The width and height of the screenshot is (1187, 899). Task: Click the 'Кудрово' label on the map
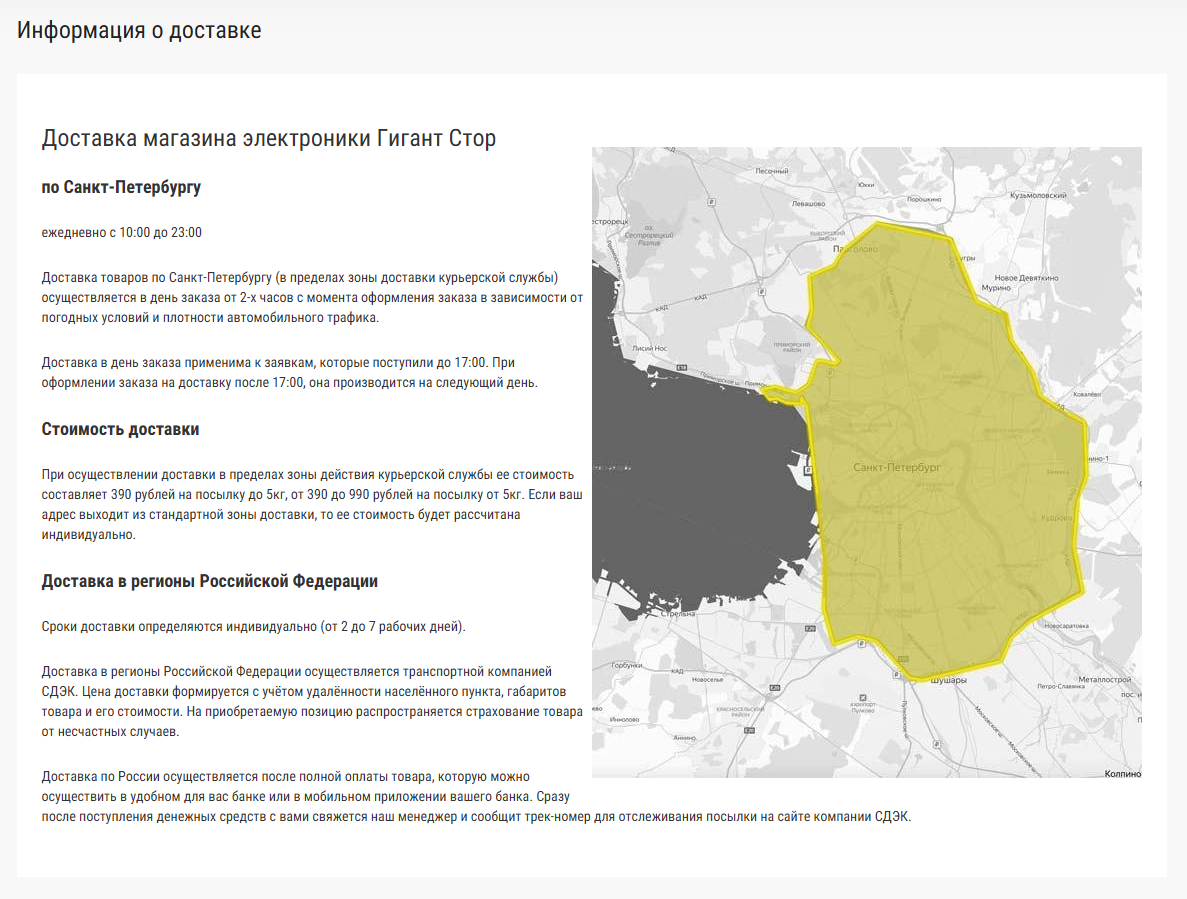click(1057, 518)
